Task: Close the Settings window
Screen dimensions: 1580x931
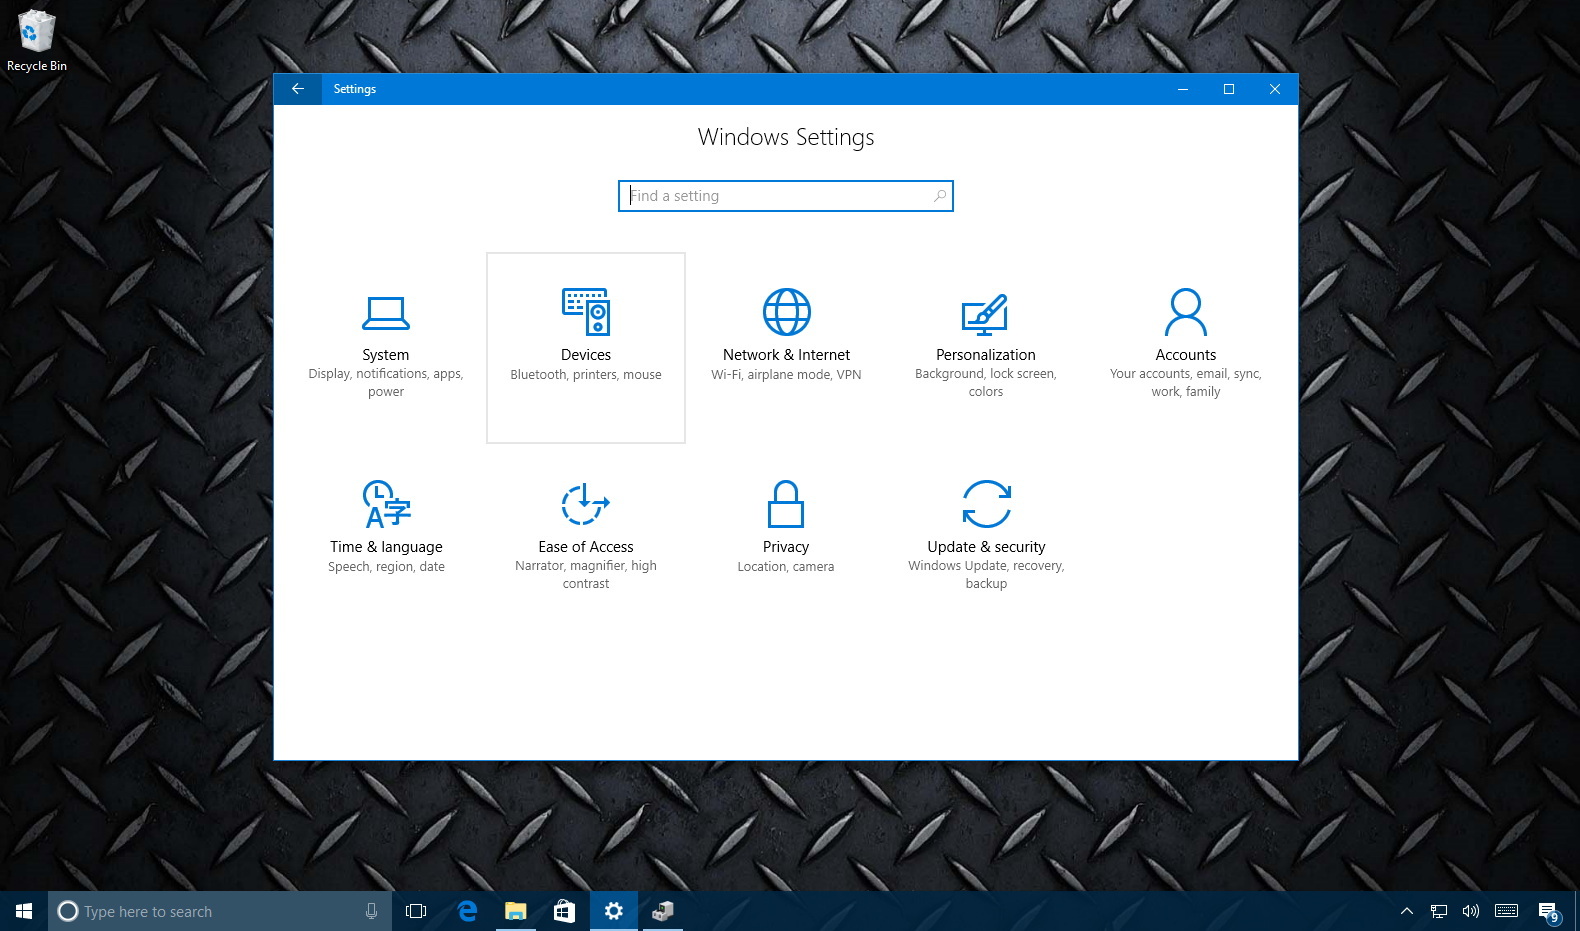Action: (1275, 89)
